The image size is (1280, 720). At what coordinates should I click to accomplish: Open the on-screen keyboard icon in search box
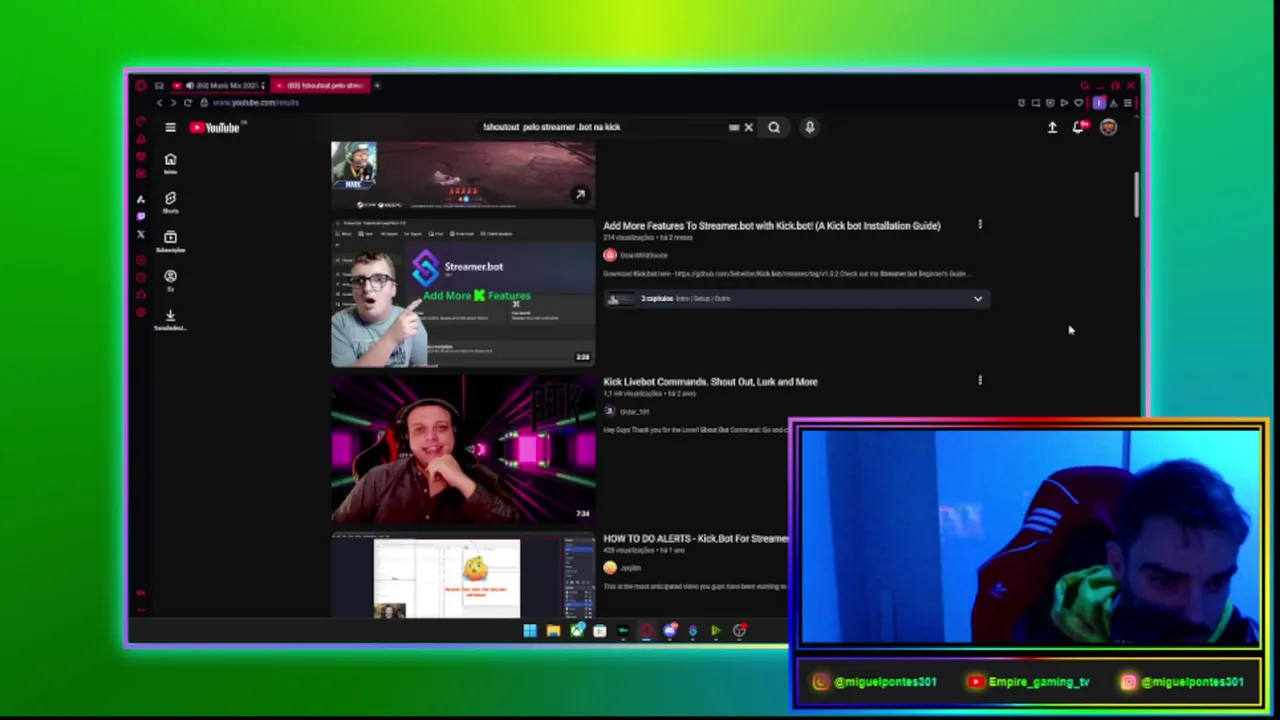734,127
